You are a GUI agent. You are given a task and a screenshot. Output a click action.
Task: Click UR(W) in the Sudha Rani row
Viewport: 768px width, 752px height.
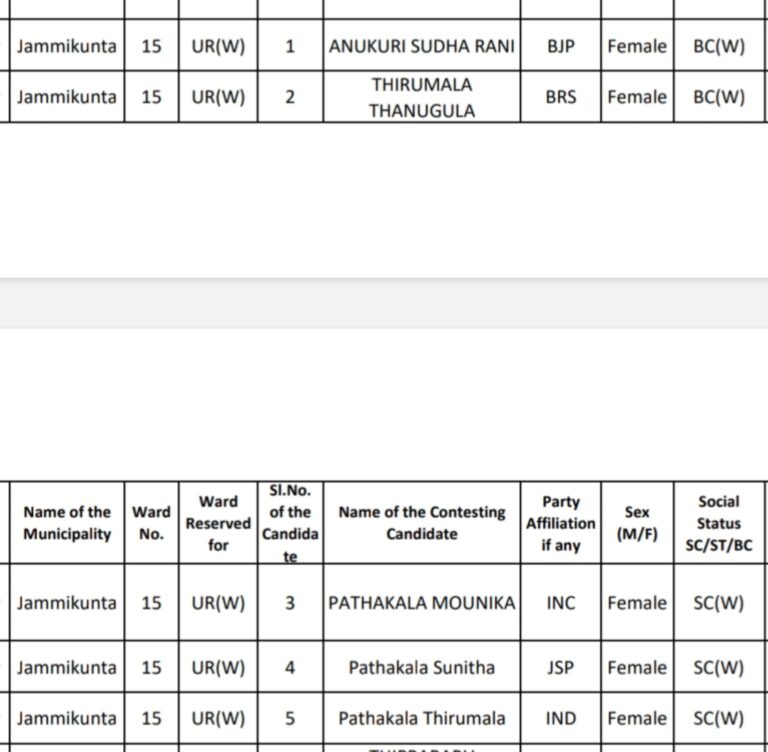tap(218, 46)
